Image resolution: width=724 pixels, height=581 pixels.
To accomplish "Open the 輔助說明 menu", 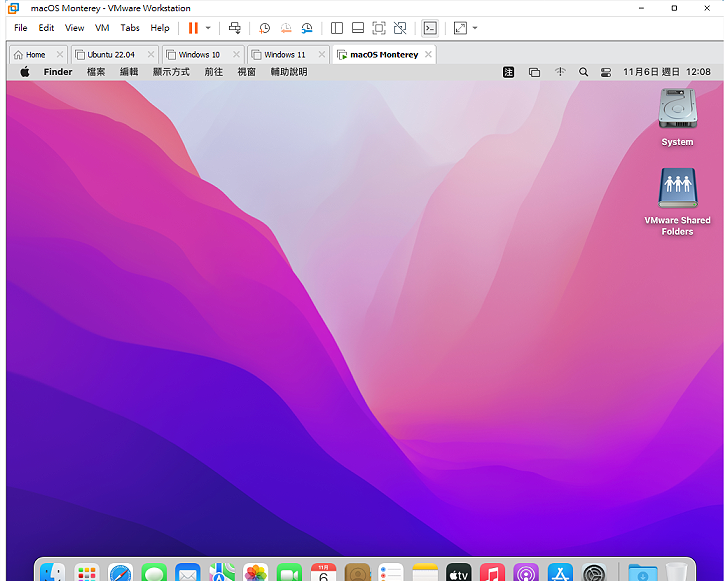I will [x=289, y=72].
